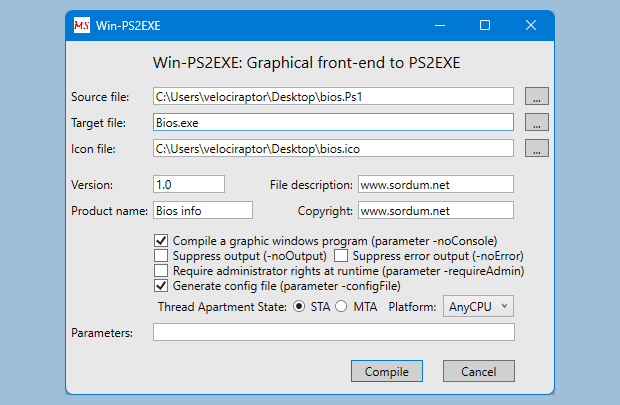Click the heading 'Win-PS2EXE: Graphical front-end to PS2EXE'

pos(307,63)
